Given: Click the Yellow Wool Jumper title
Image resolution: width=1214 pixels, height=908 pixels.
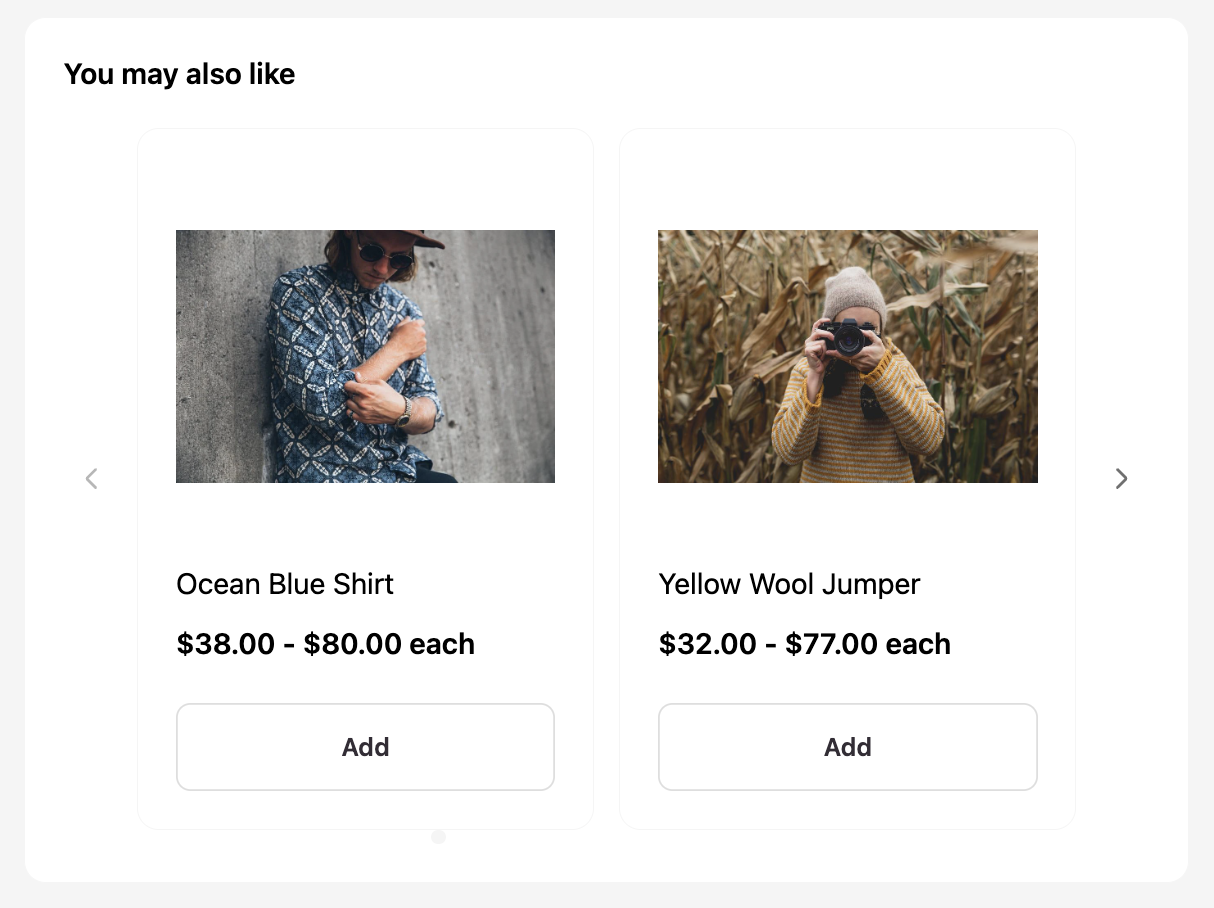Looking at the screenshot, I should click(x=789, y=584).
